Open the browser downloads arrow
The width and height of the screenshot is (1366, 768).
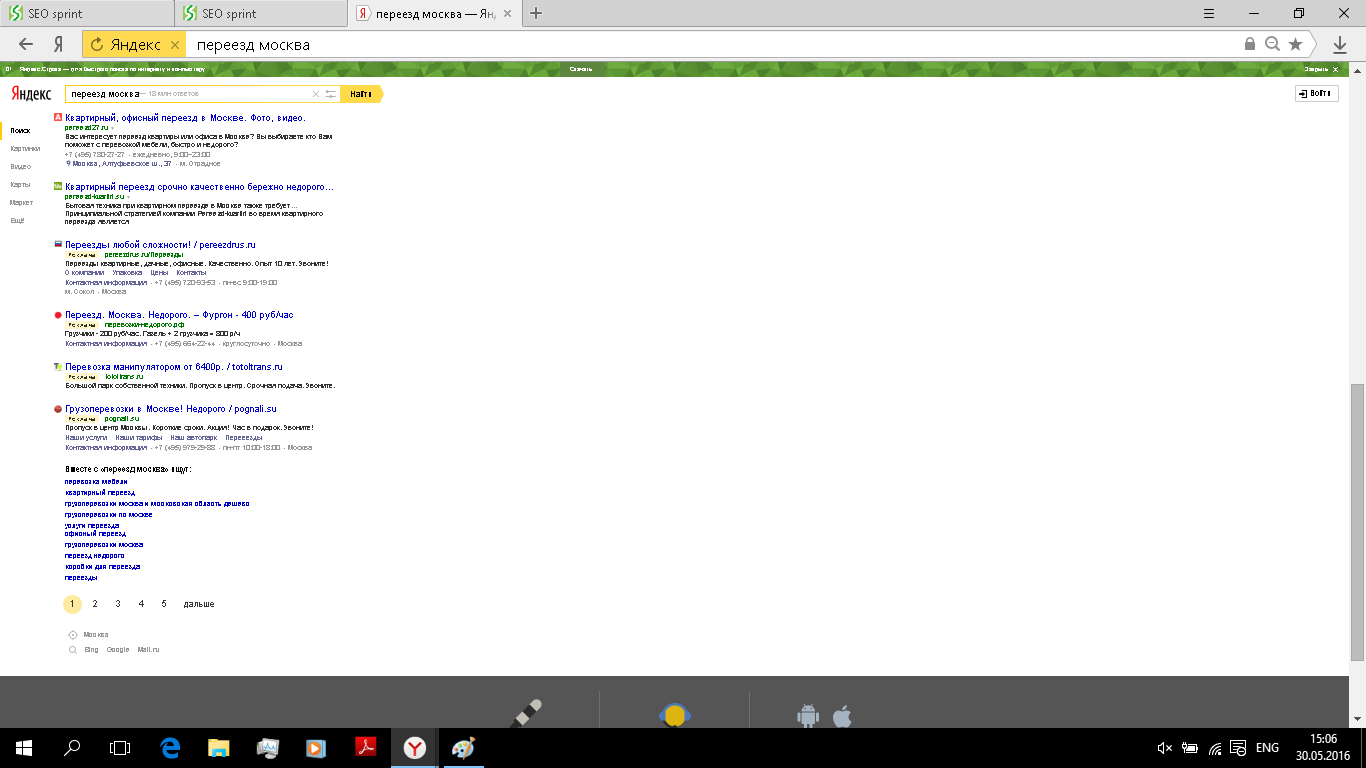tap(1340, 45)
